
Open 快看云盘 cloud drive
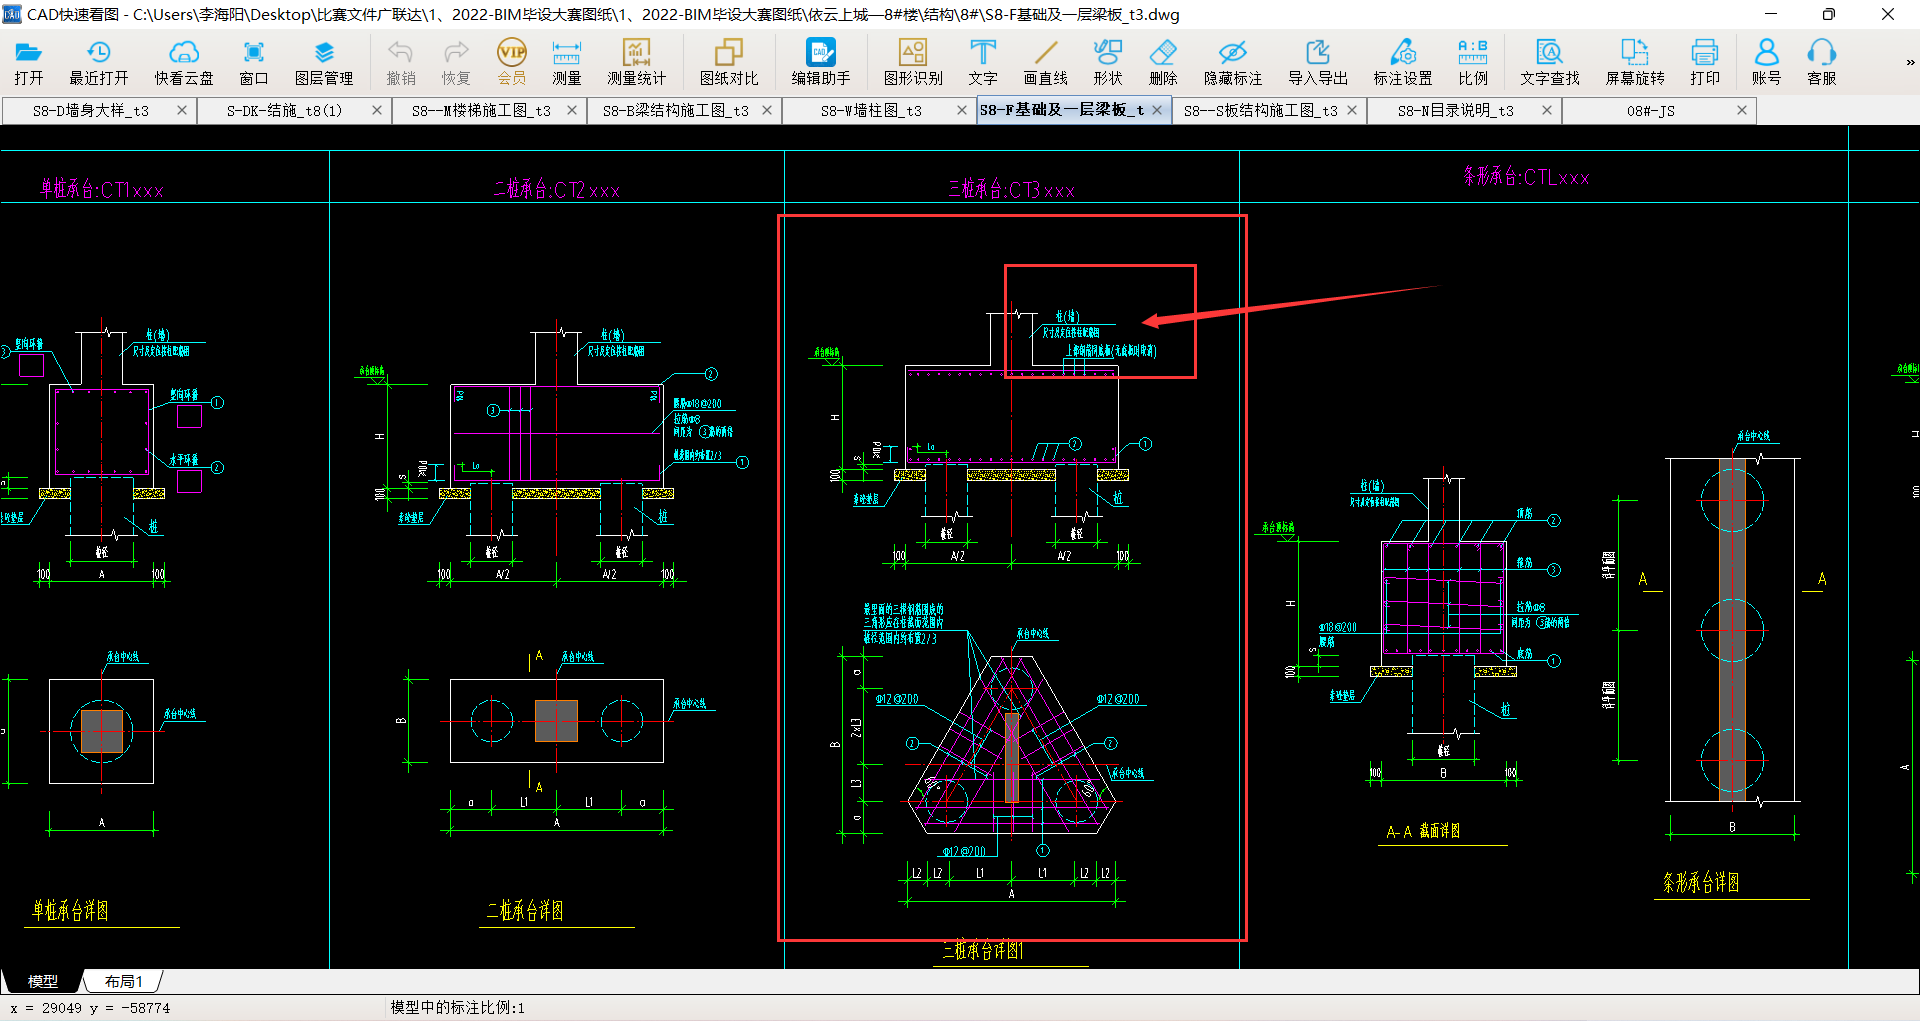[184, 62]
